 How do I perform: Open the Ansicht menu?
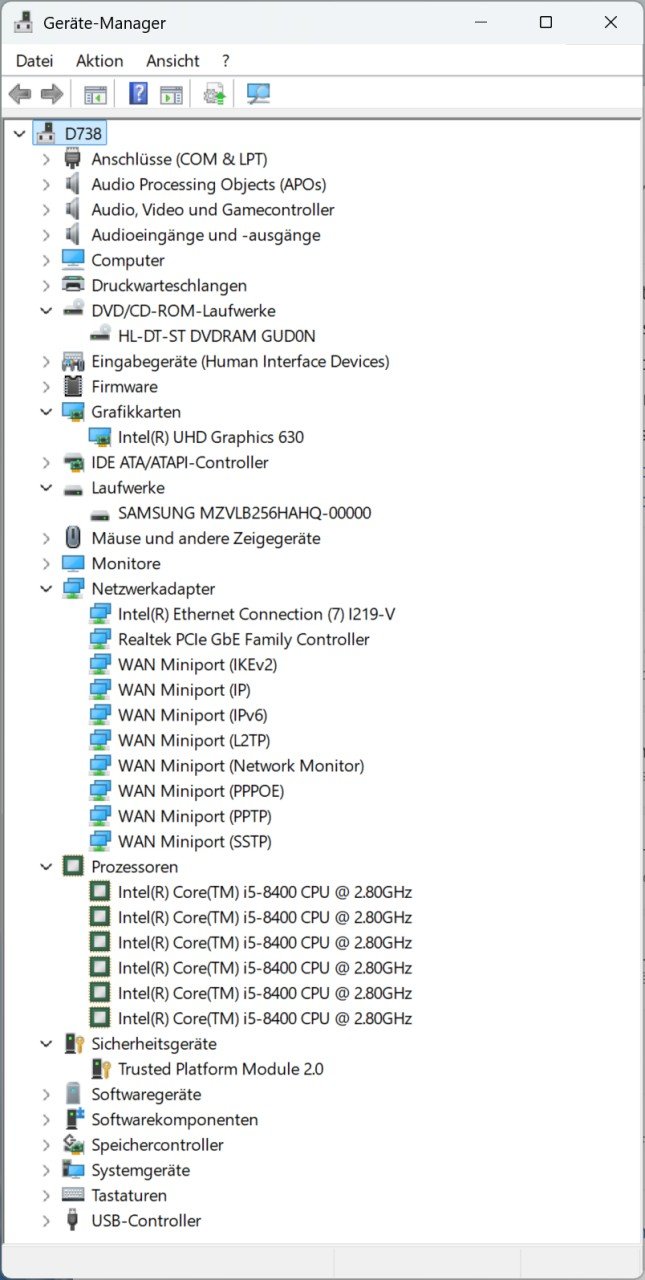pyautogui.click(x=172, y=61)
